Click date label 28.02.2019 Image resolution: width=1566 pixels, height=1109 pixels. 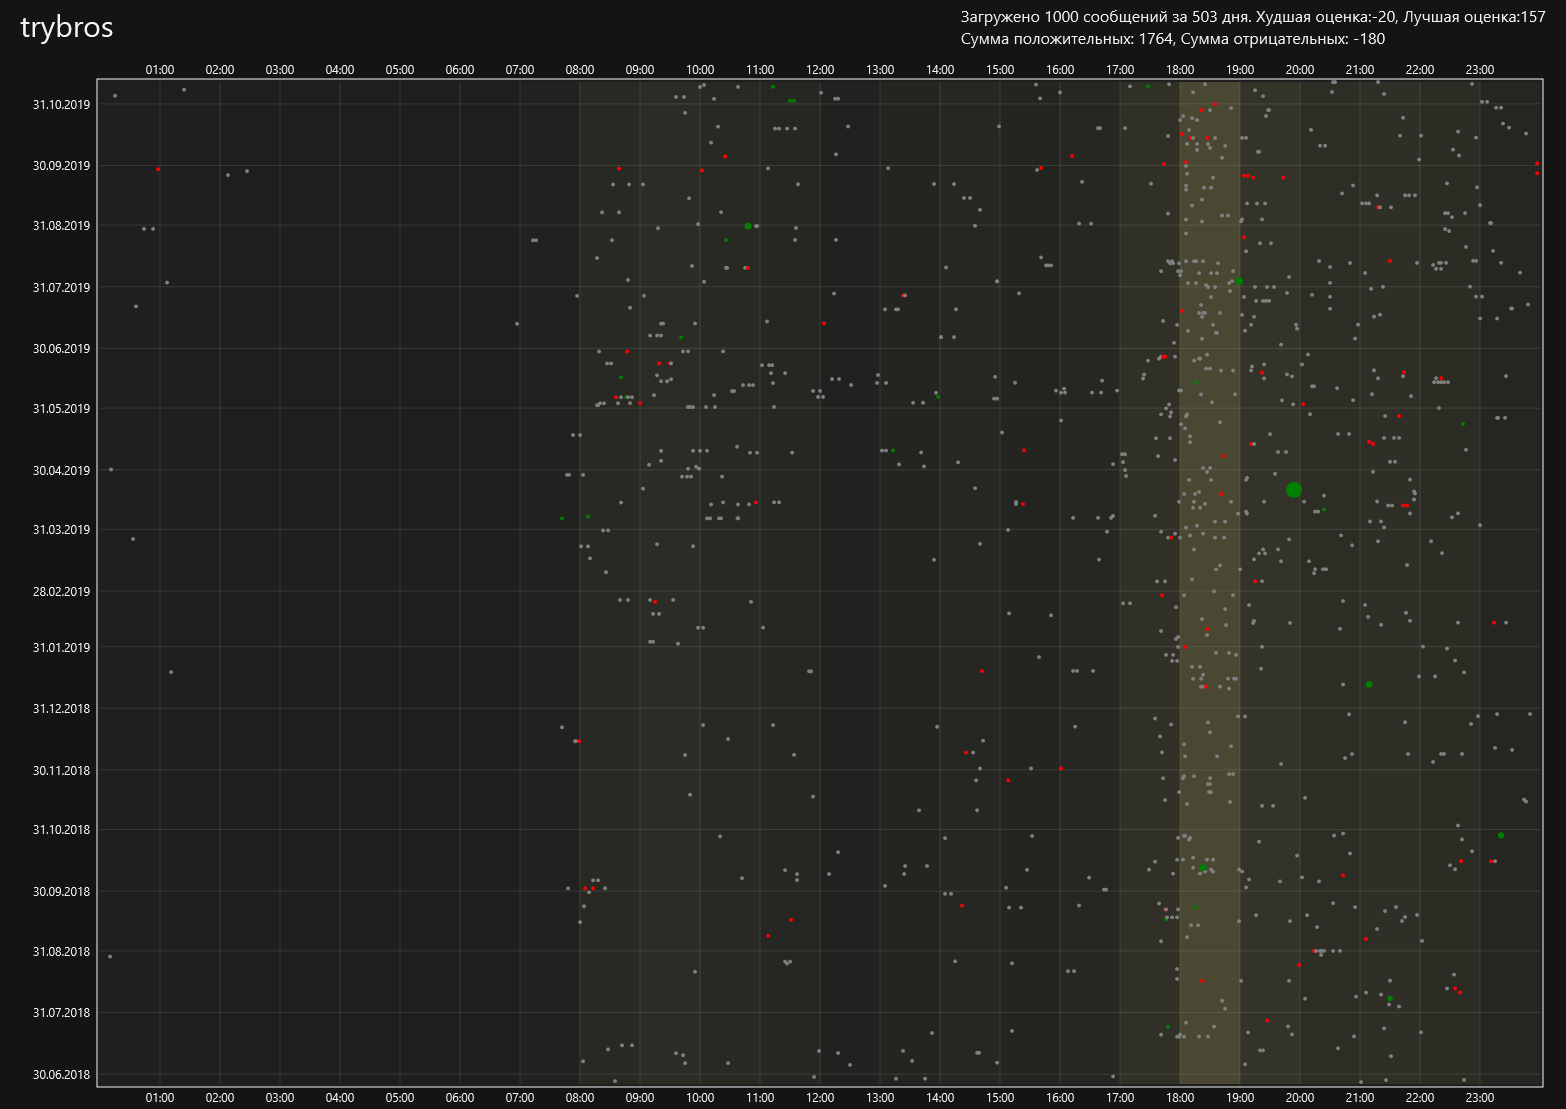pyautogui.click(x=61, y=591)
